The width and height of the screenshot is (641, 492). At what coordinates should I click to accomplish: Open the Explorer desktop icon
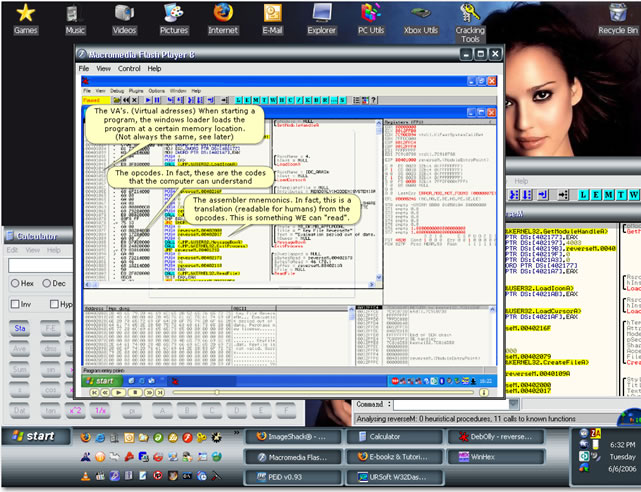click(322, 19)
